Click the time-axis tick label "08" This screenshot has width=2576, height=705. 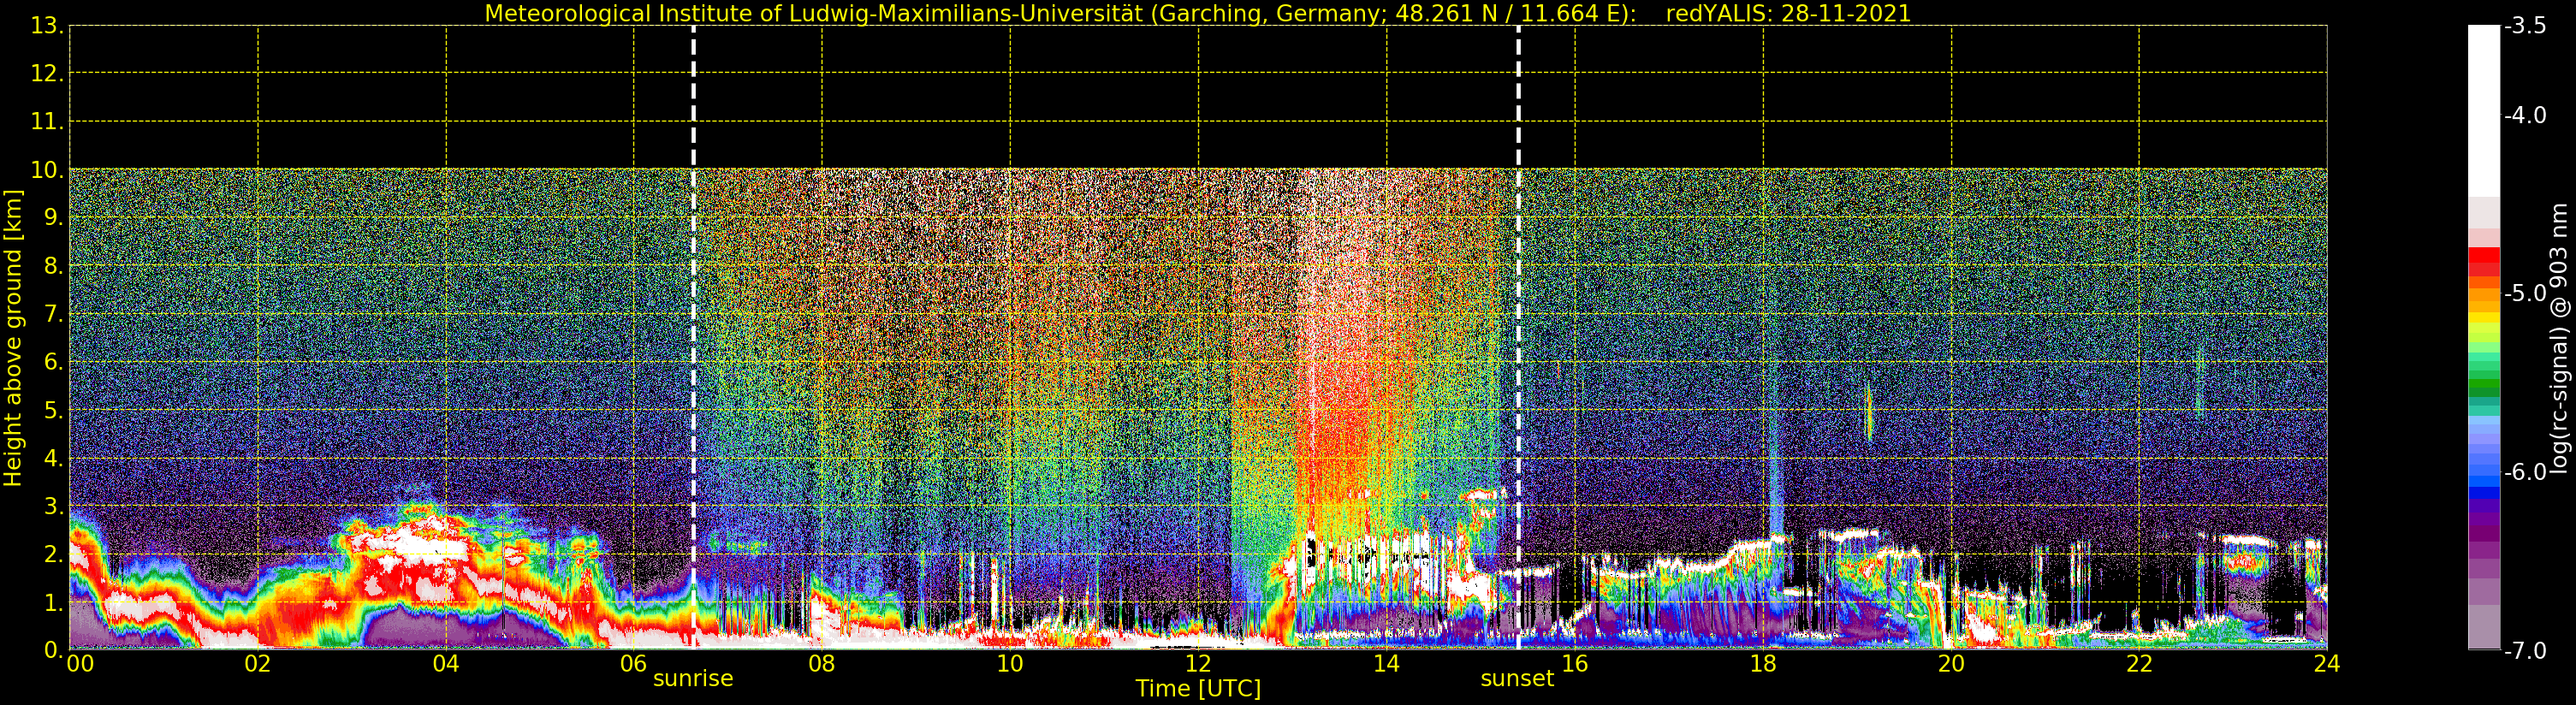tap(822, 664)
